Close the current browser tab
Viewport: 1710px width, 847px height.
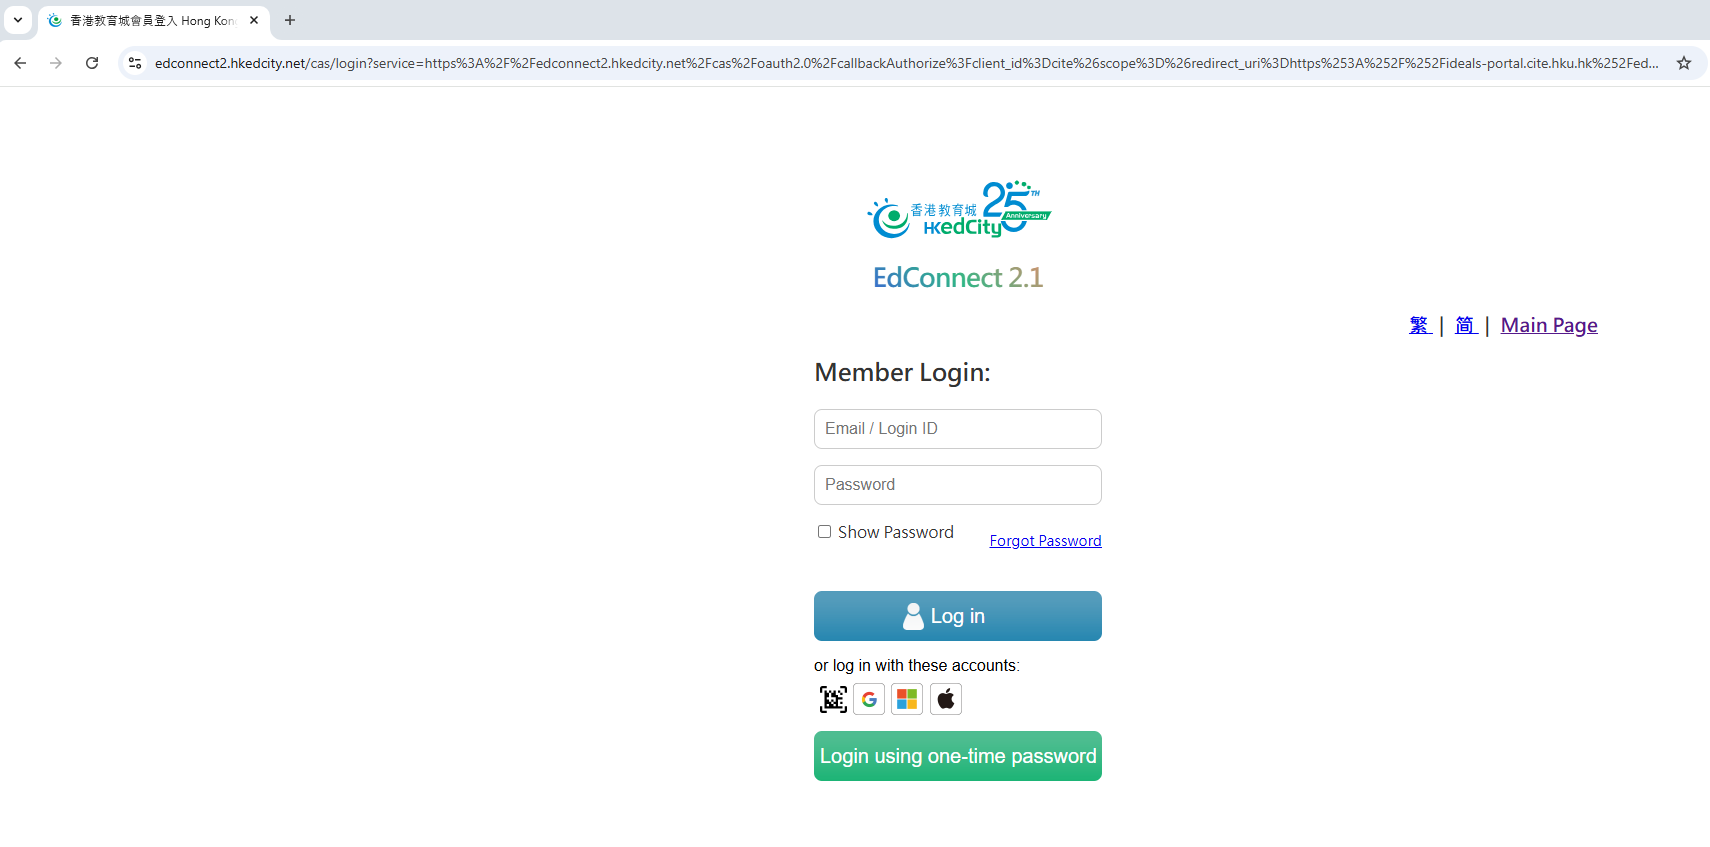(x=254, y=20)
